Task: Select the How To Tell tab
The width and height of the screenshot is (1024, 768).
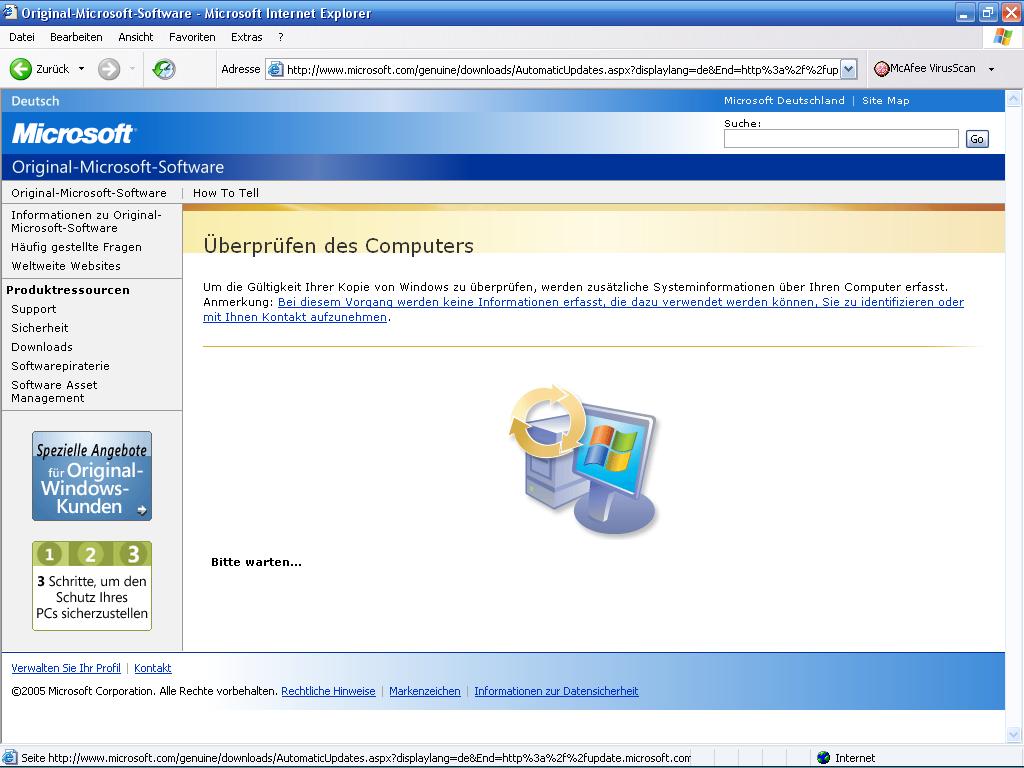Action: [x=226, y=193]
